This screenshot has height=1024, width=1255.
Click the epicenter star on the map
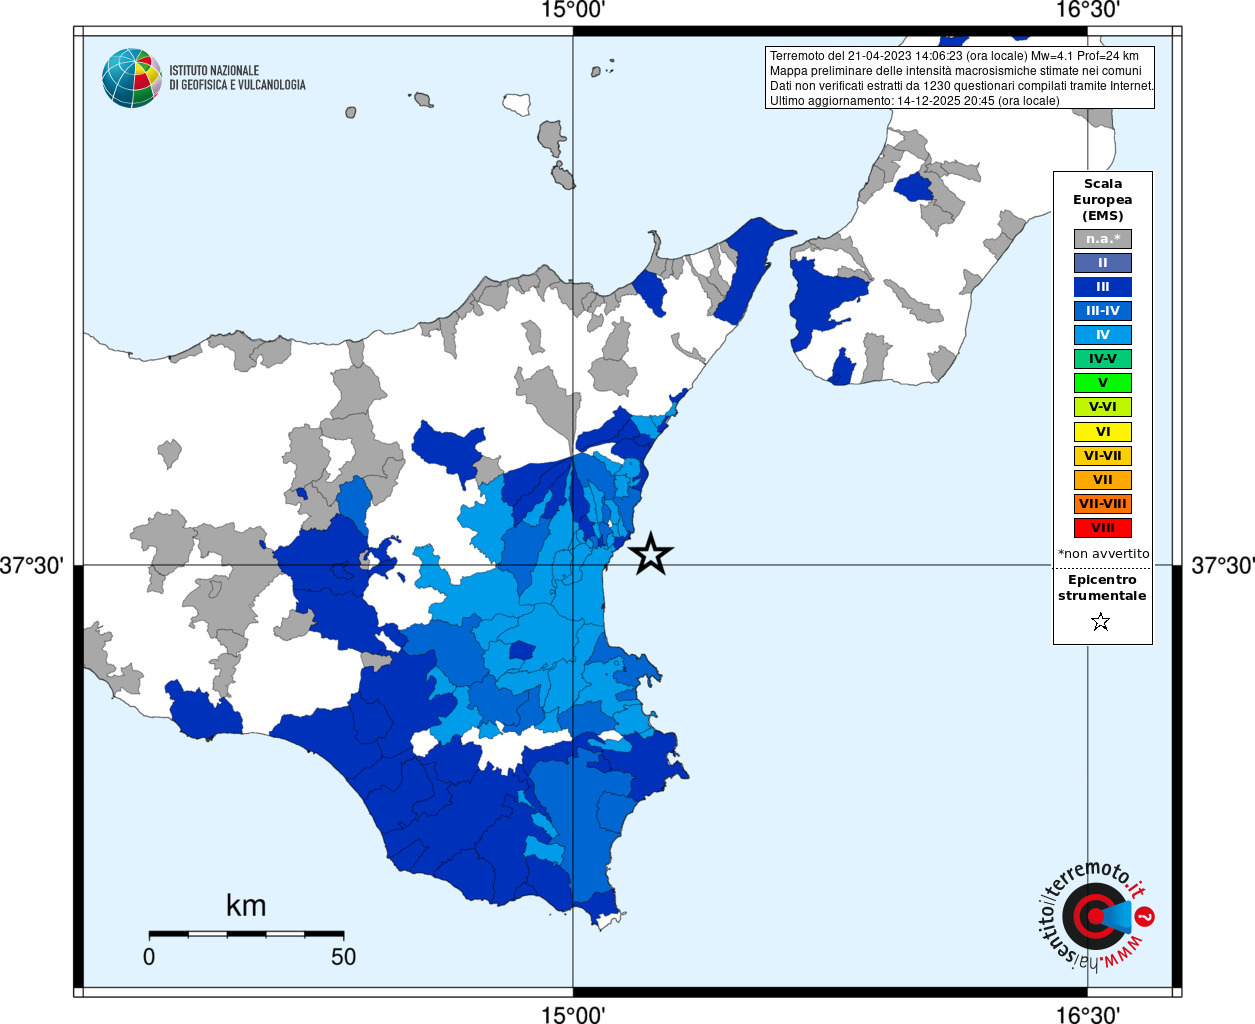click(651, 554)
